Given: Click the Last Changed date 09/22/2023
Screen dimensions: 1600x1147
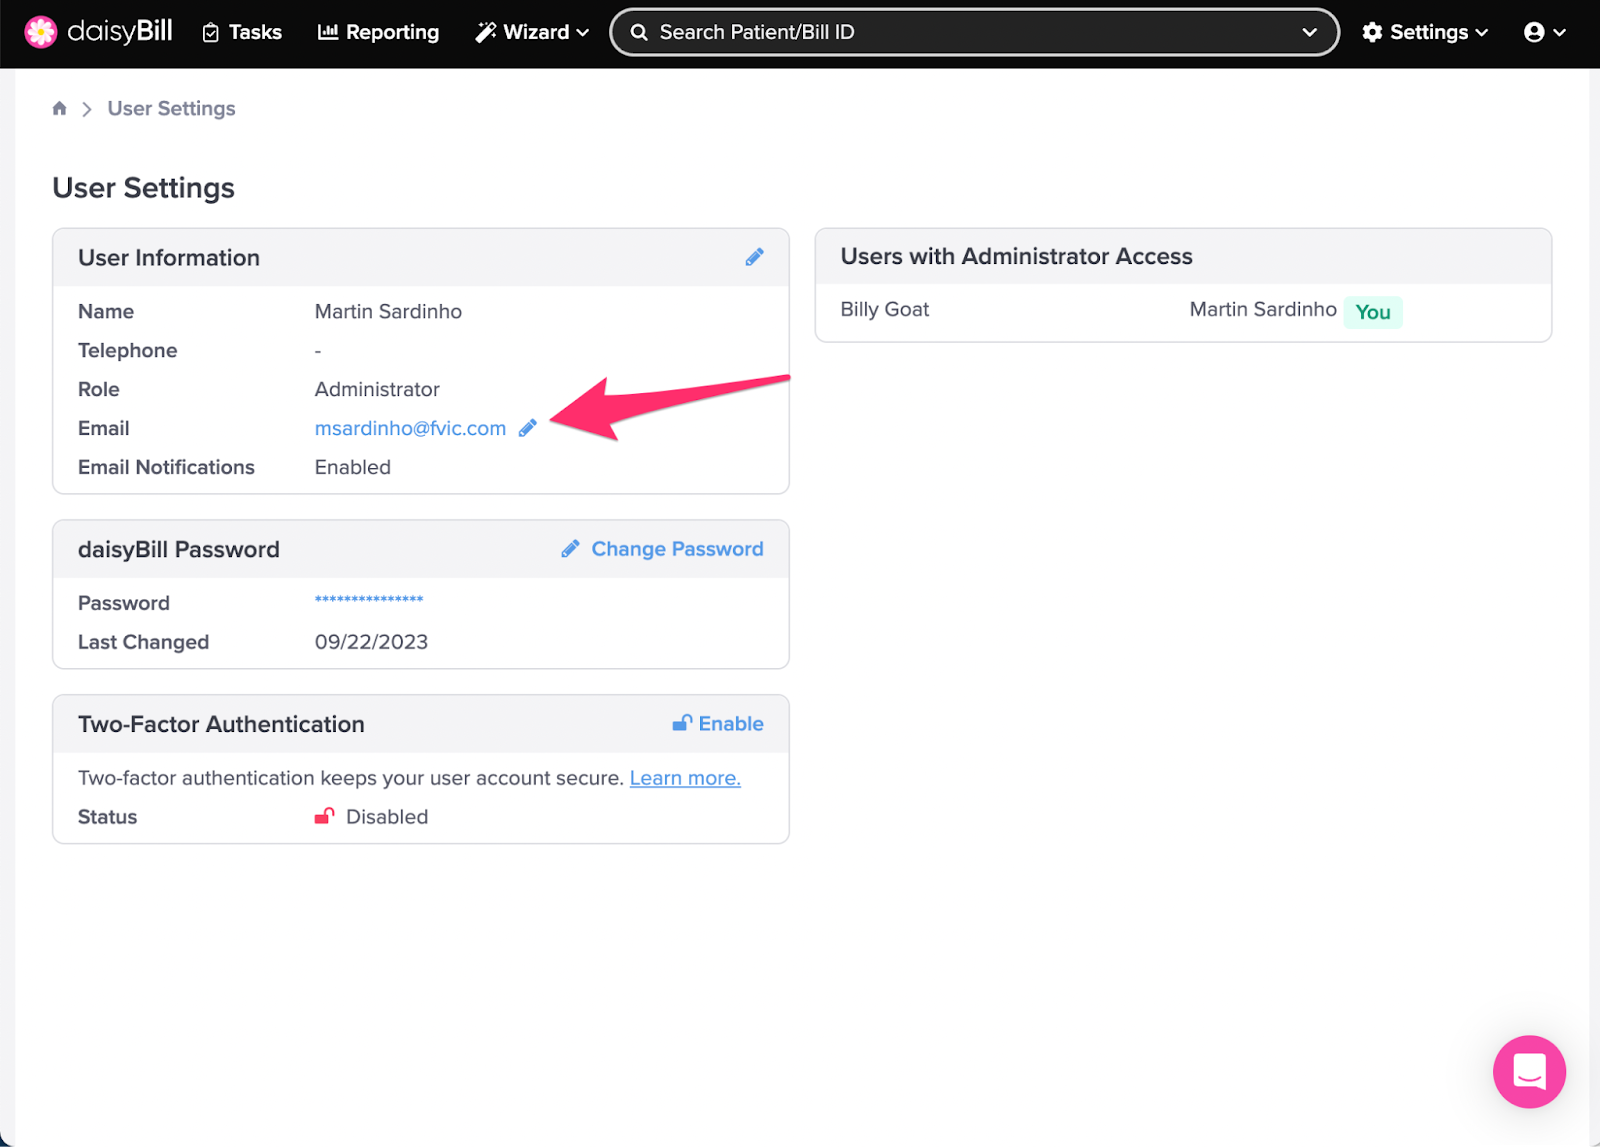Looking at the screenshot, I should [x=371, y=642].
